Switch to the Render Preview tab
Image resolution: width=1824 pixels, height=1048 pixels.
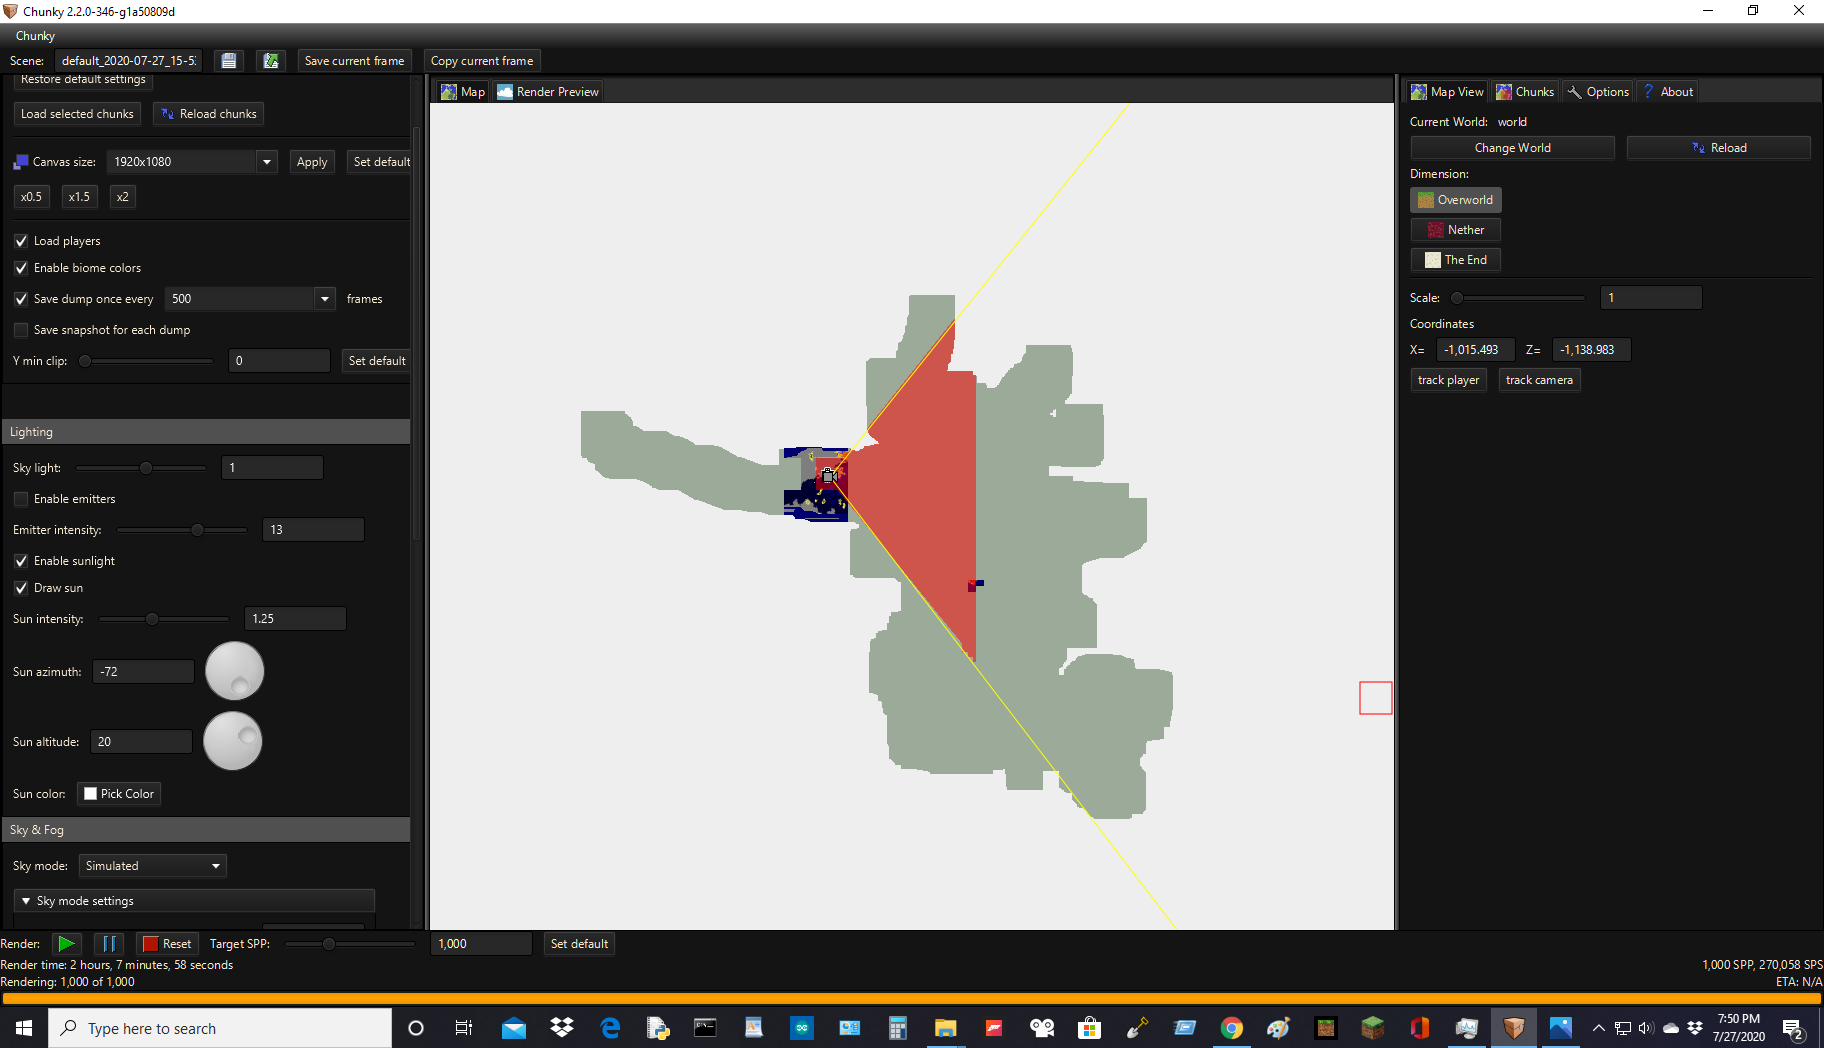click(547, 91)
